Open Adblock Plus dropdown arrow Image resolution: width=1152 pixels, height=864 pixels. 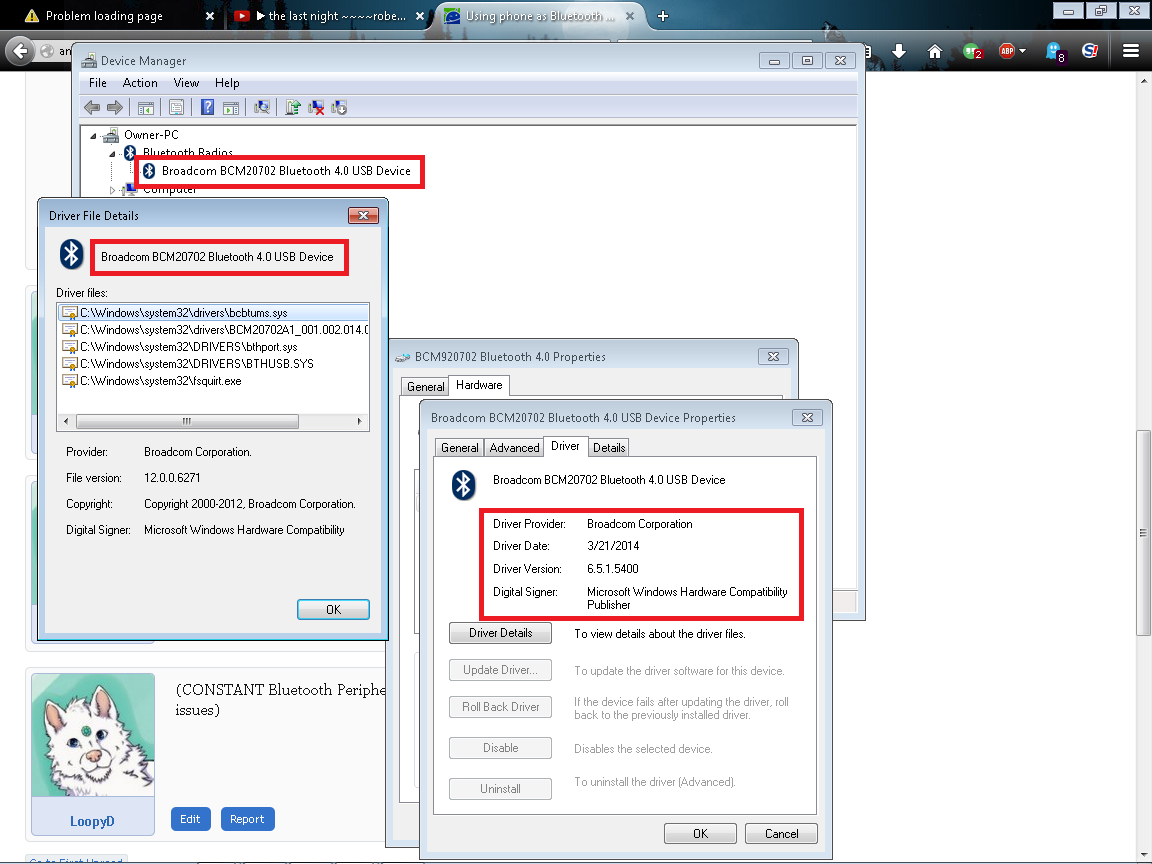tap(1023, 52)
